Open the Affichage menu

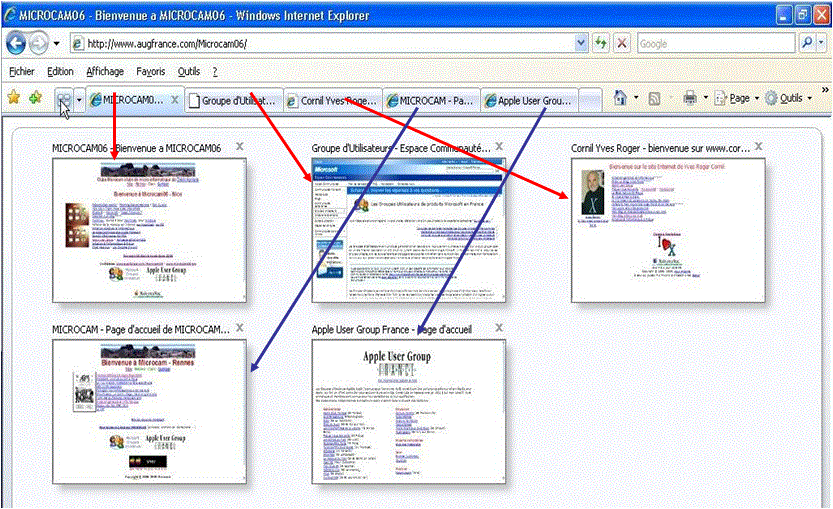105,71
